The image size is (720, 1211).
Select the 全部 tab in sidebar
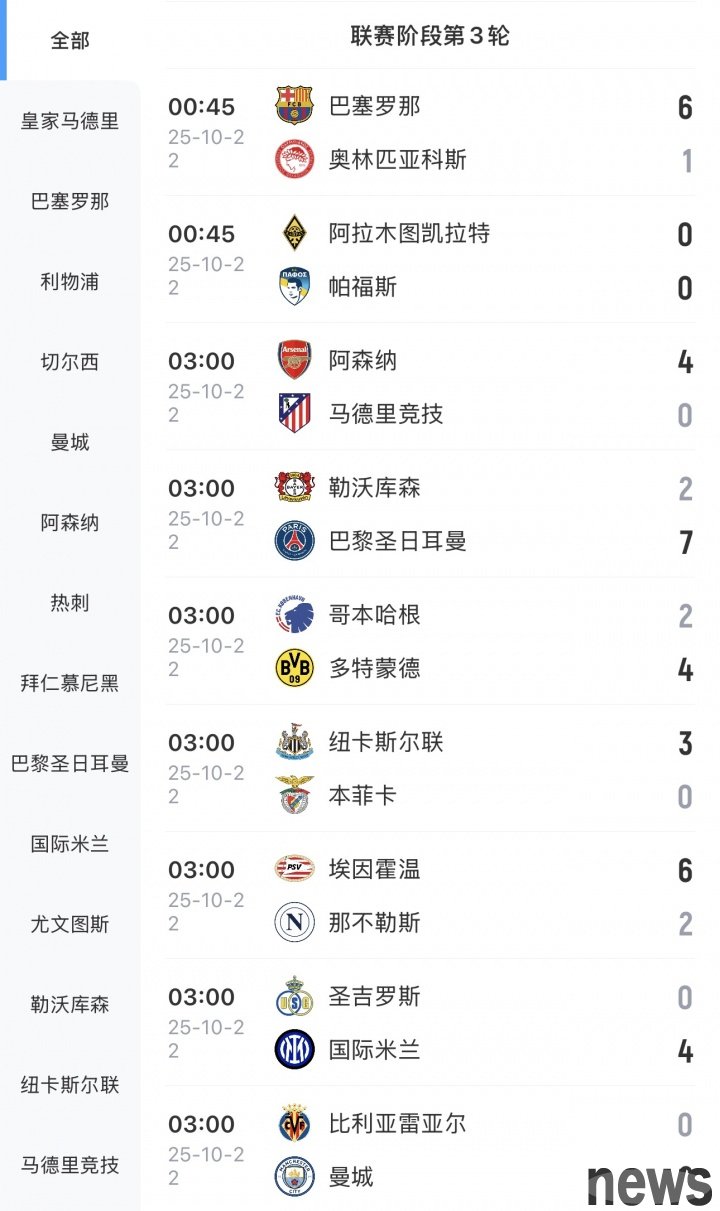tap(70, 41)
